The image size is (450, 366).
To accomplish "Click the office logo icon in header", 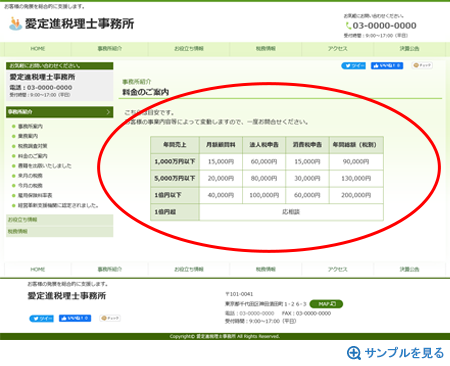I will click(x=15, y=23).
